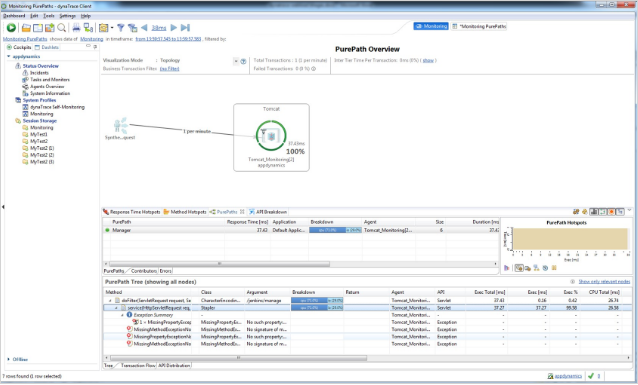Click the green check status bar icon

(591, 376)
